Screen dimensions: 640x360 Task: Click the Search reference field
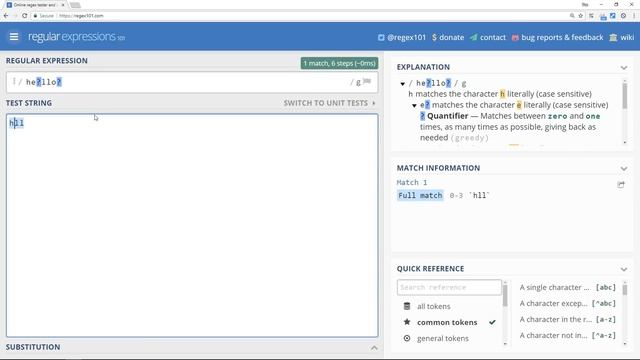pyautogui.click(x=449, y=287)
